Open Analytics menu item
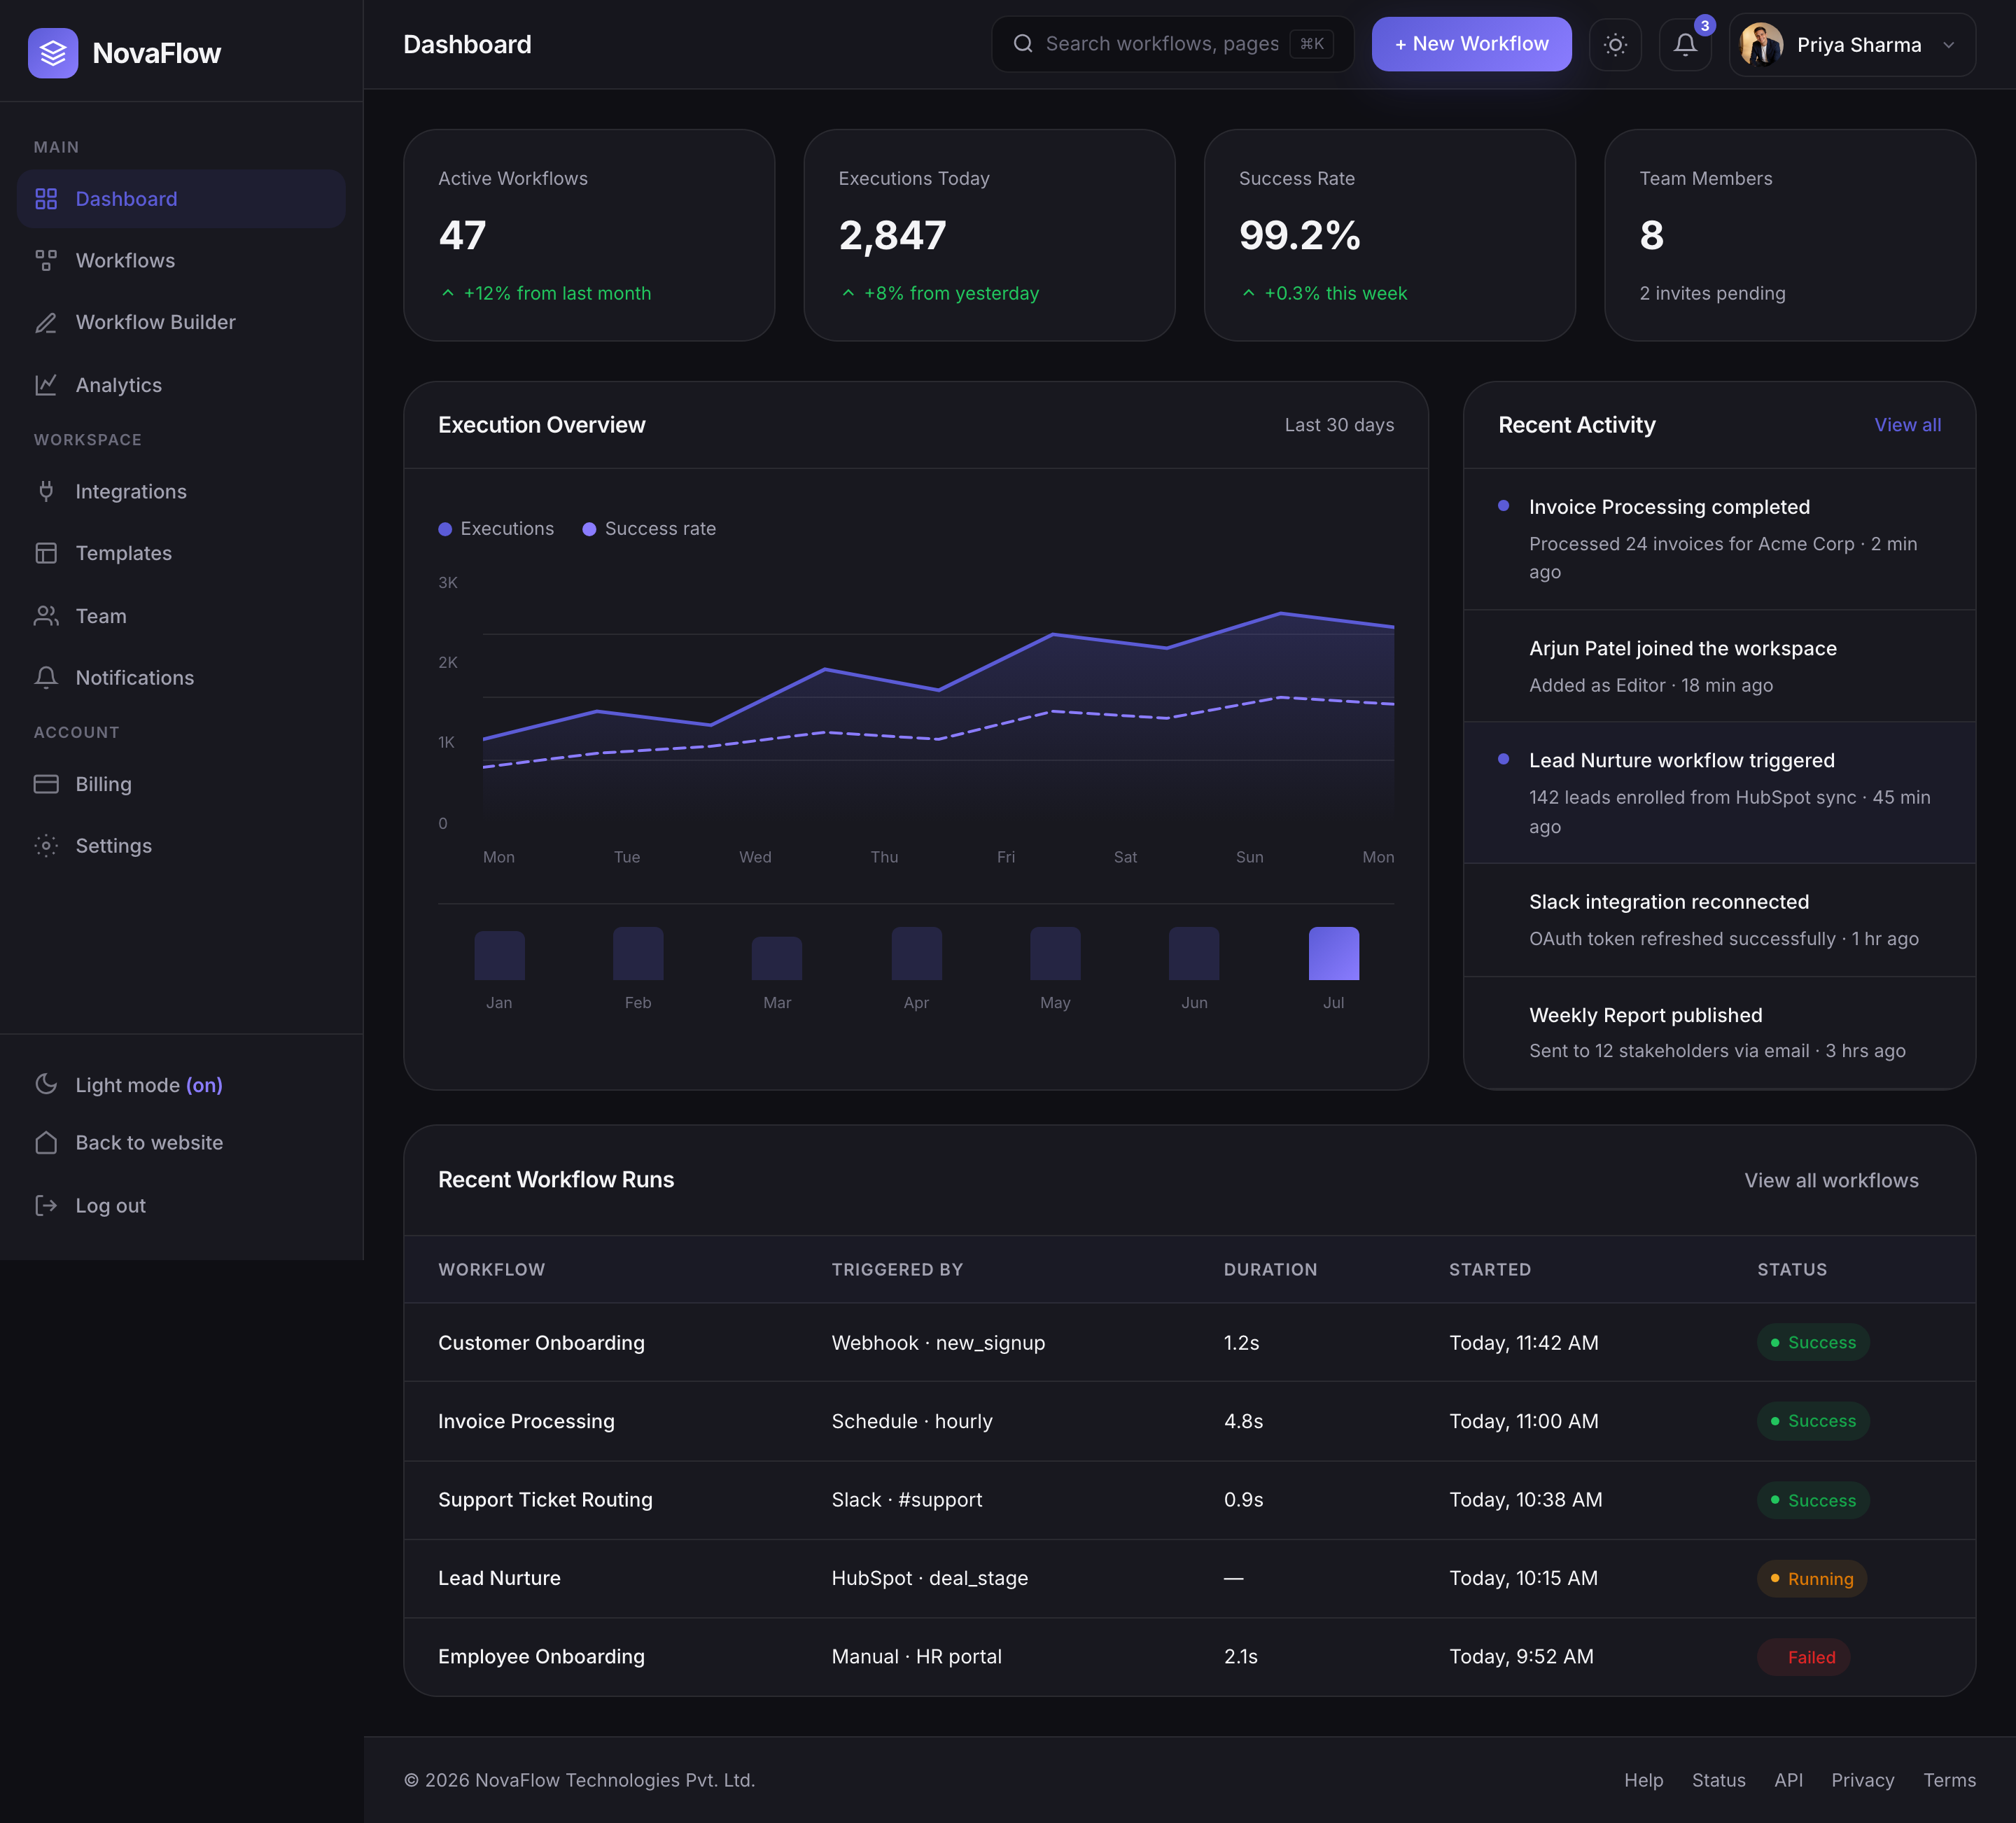Screen dimensions: 2016x1823 coord(181,385)
